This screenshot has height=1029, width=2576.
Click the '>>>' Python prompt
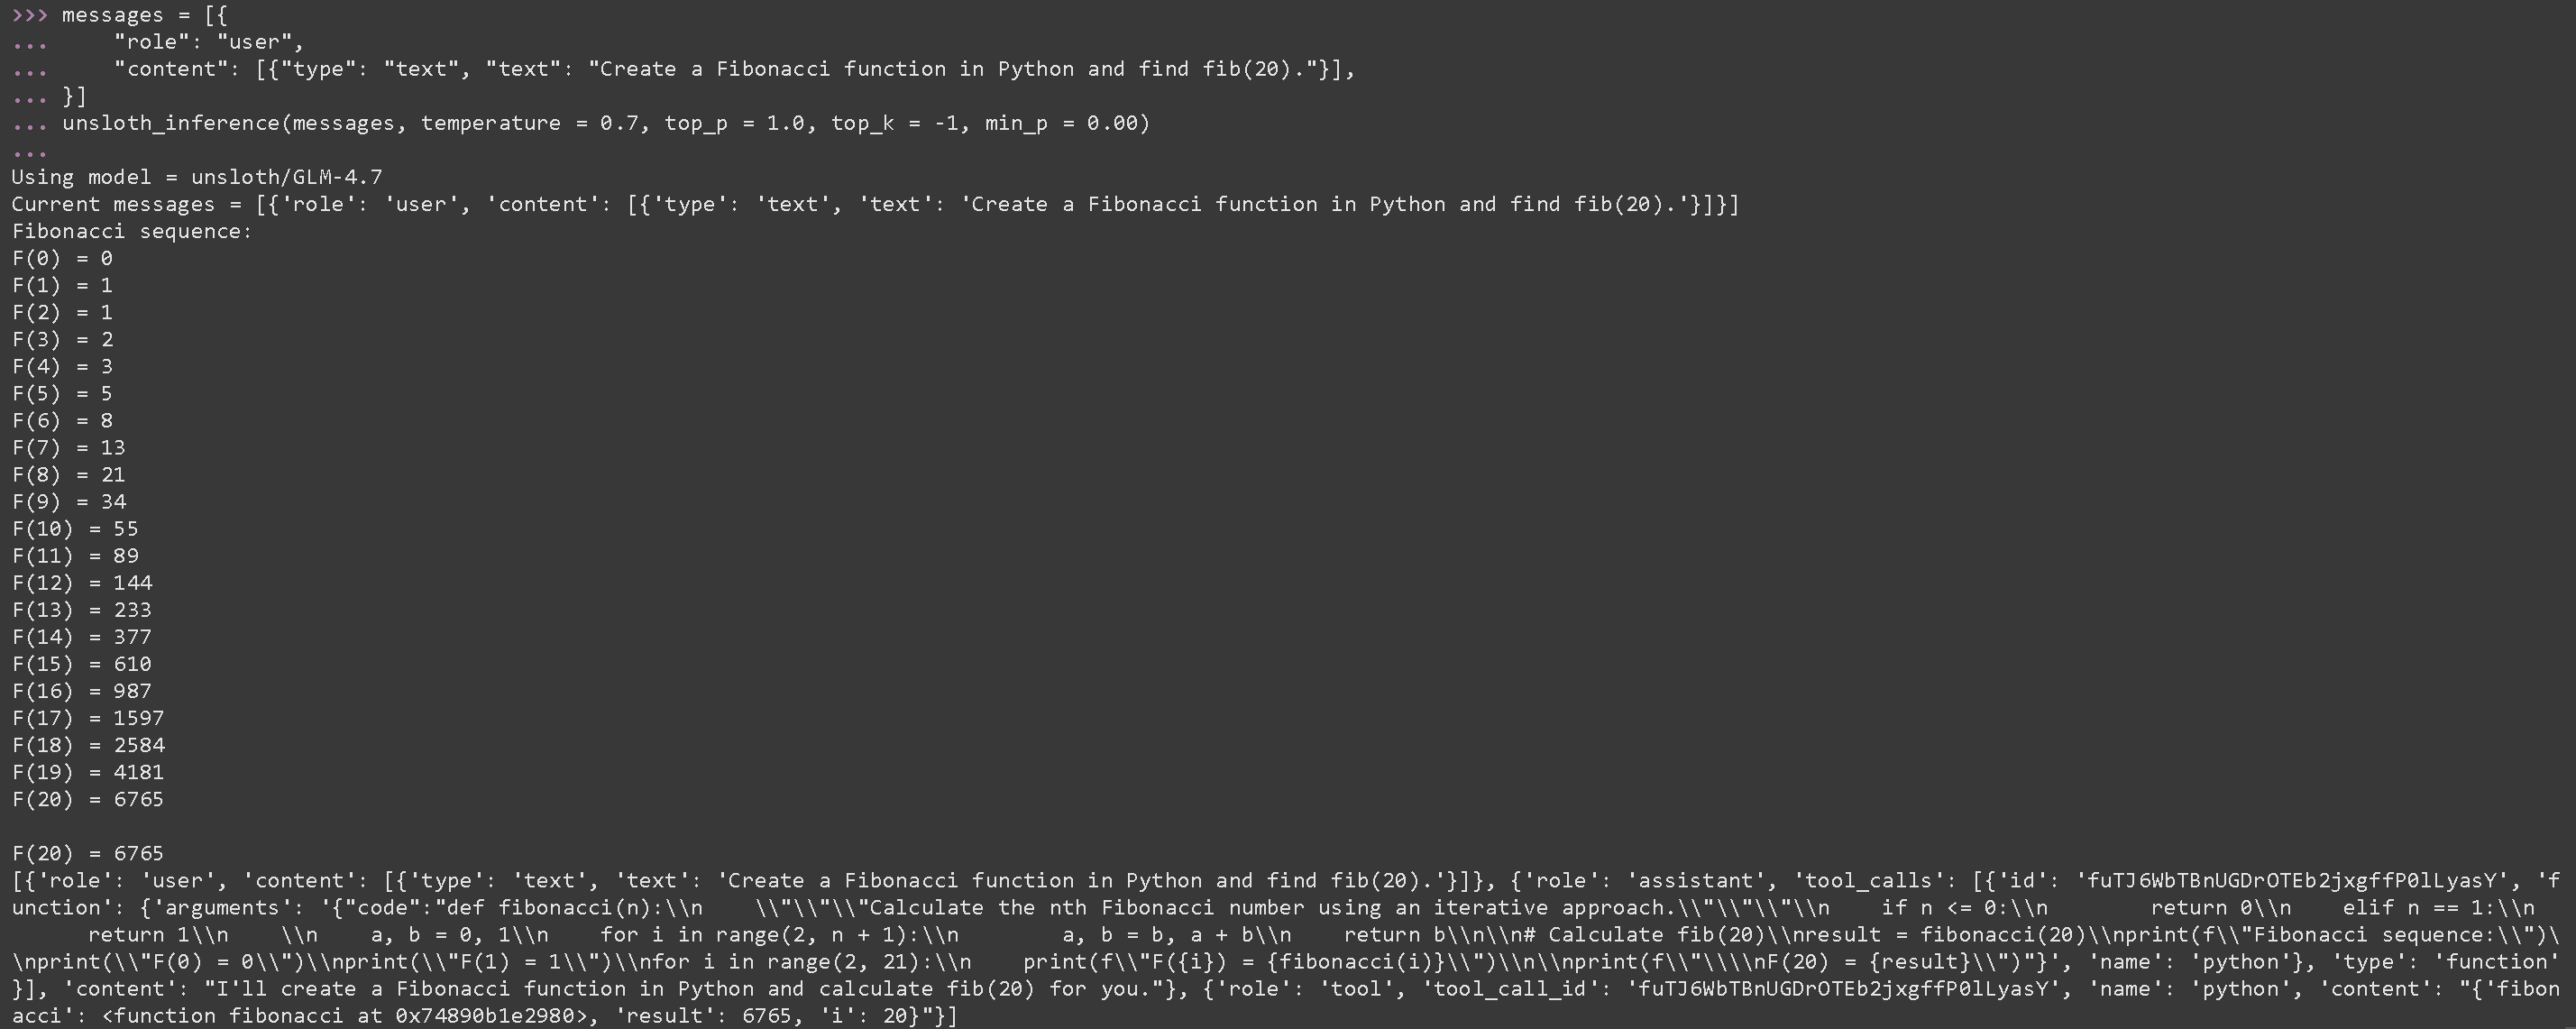[29, 15]
